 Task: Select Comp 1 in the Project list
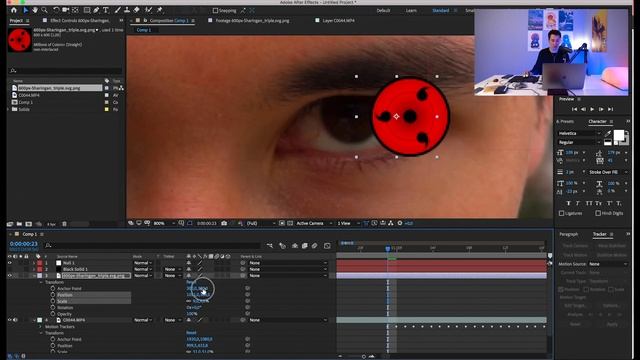(x=26, y=102)
